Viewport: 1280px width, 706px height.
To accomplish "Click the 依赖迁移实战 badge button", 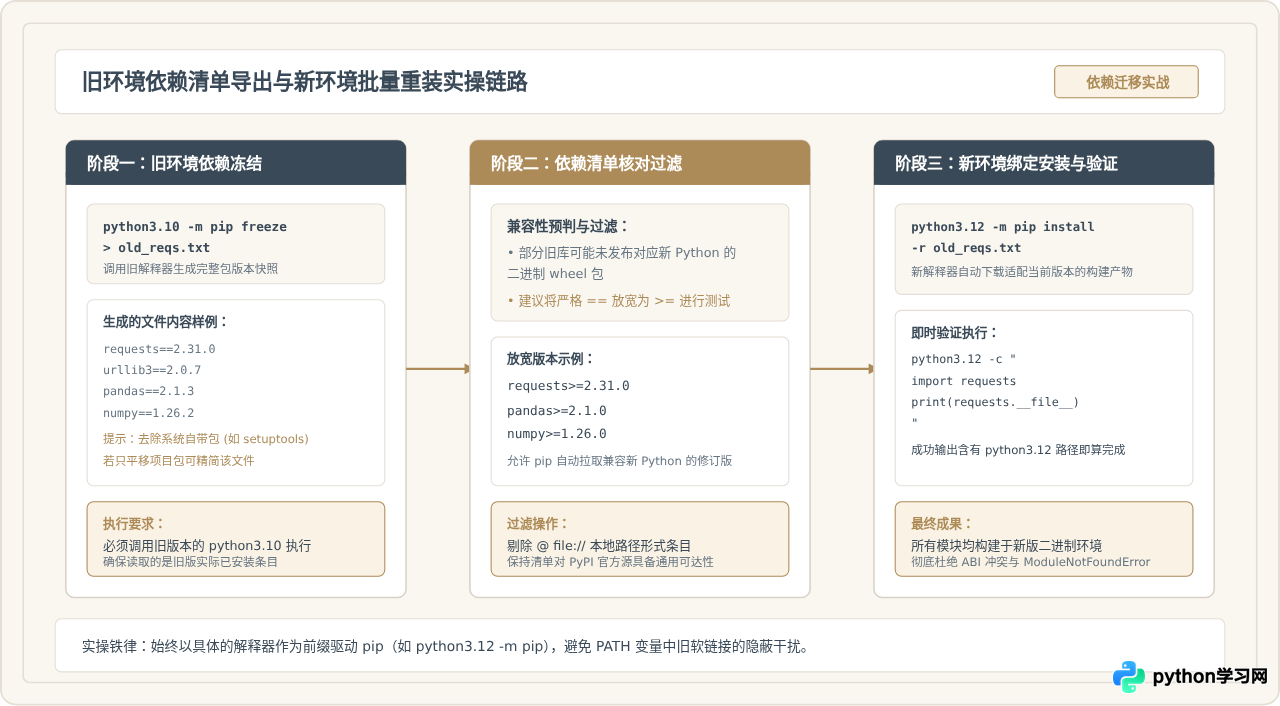I will coord(1126,82).
